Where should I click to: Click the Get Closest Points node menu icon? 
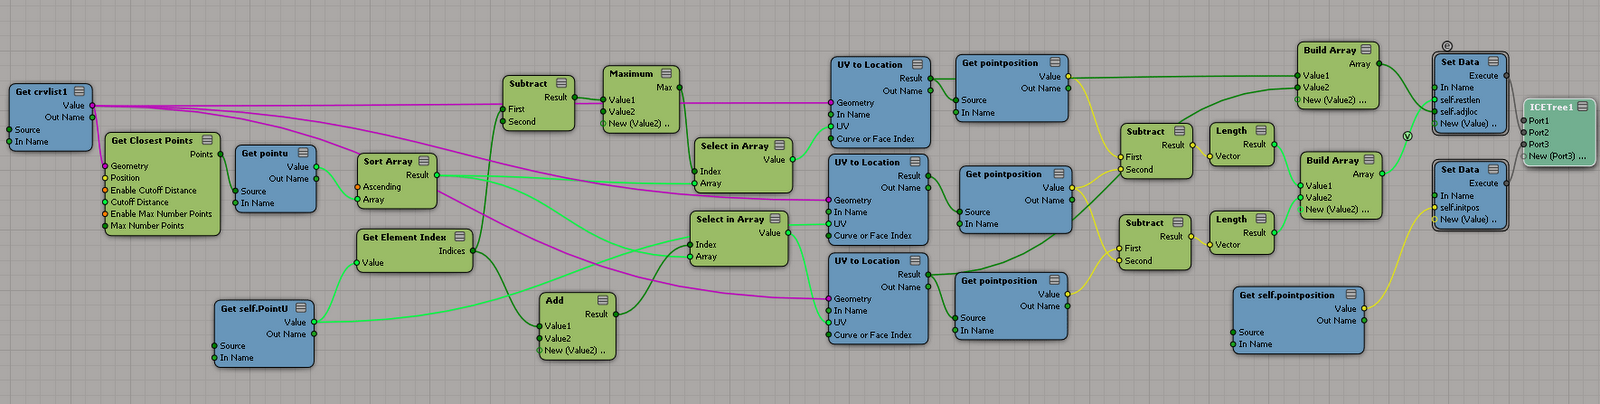(207, 140)
